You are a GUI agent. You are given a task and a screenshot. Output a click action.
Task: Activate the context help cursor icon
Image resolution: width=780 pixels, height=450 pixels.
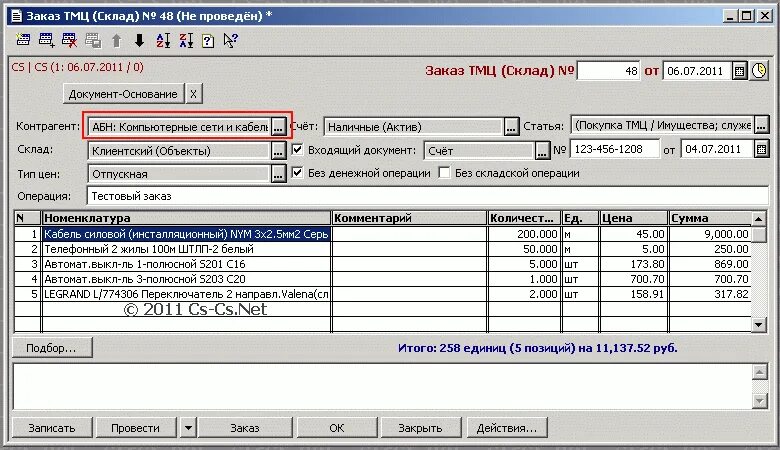coord(230,40)
